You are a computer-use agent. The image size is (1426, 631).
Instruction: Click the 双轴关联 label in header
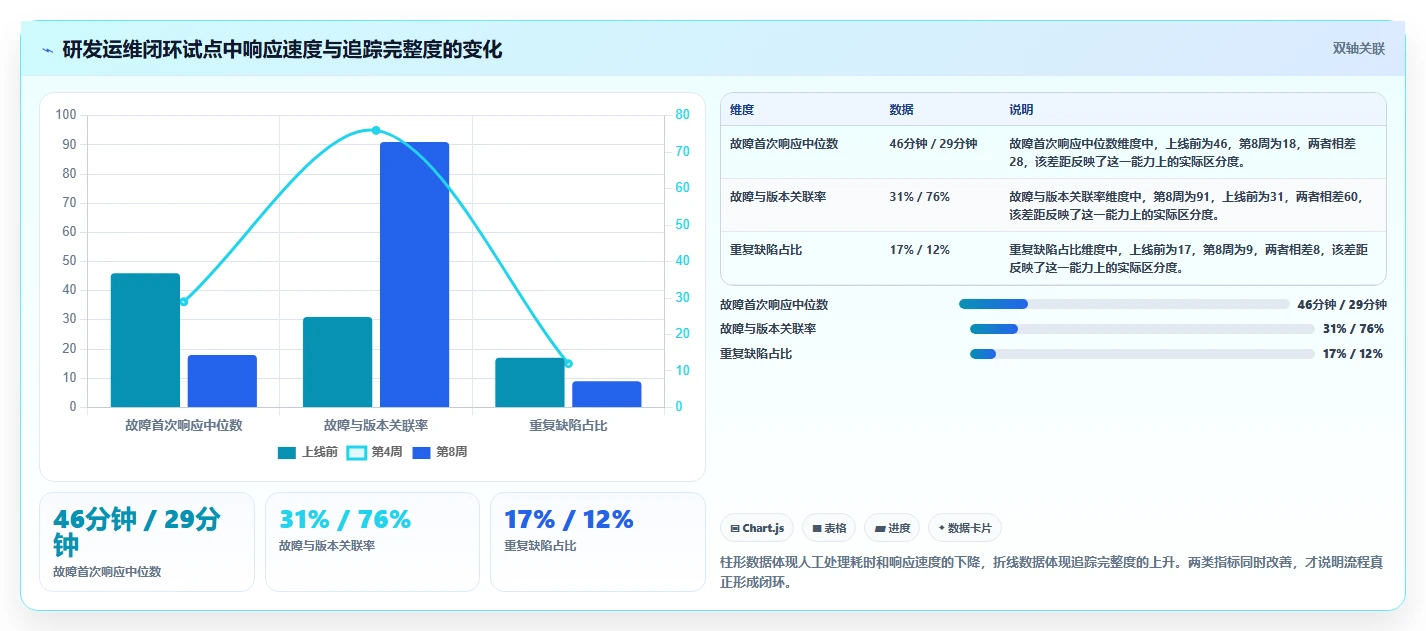tap(1359, 48)
